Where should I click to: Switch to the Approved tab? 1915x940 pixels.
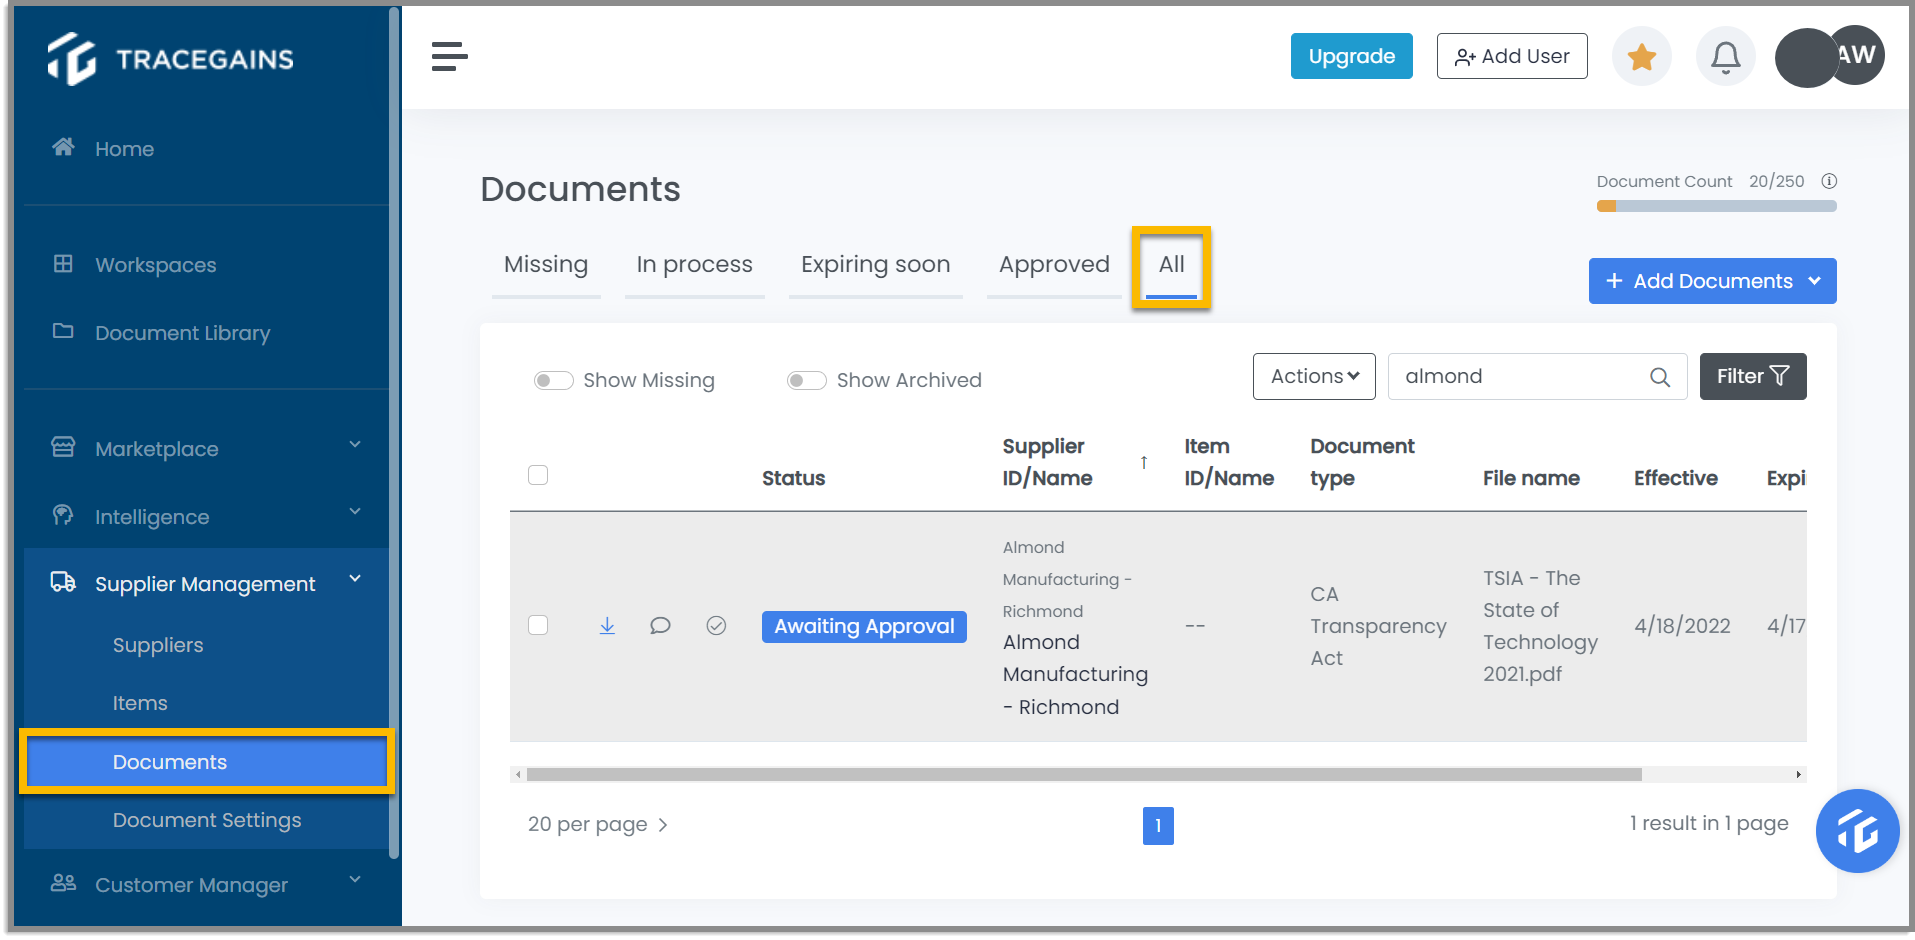(x=1053, y=264)
